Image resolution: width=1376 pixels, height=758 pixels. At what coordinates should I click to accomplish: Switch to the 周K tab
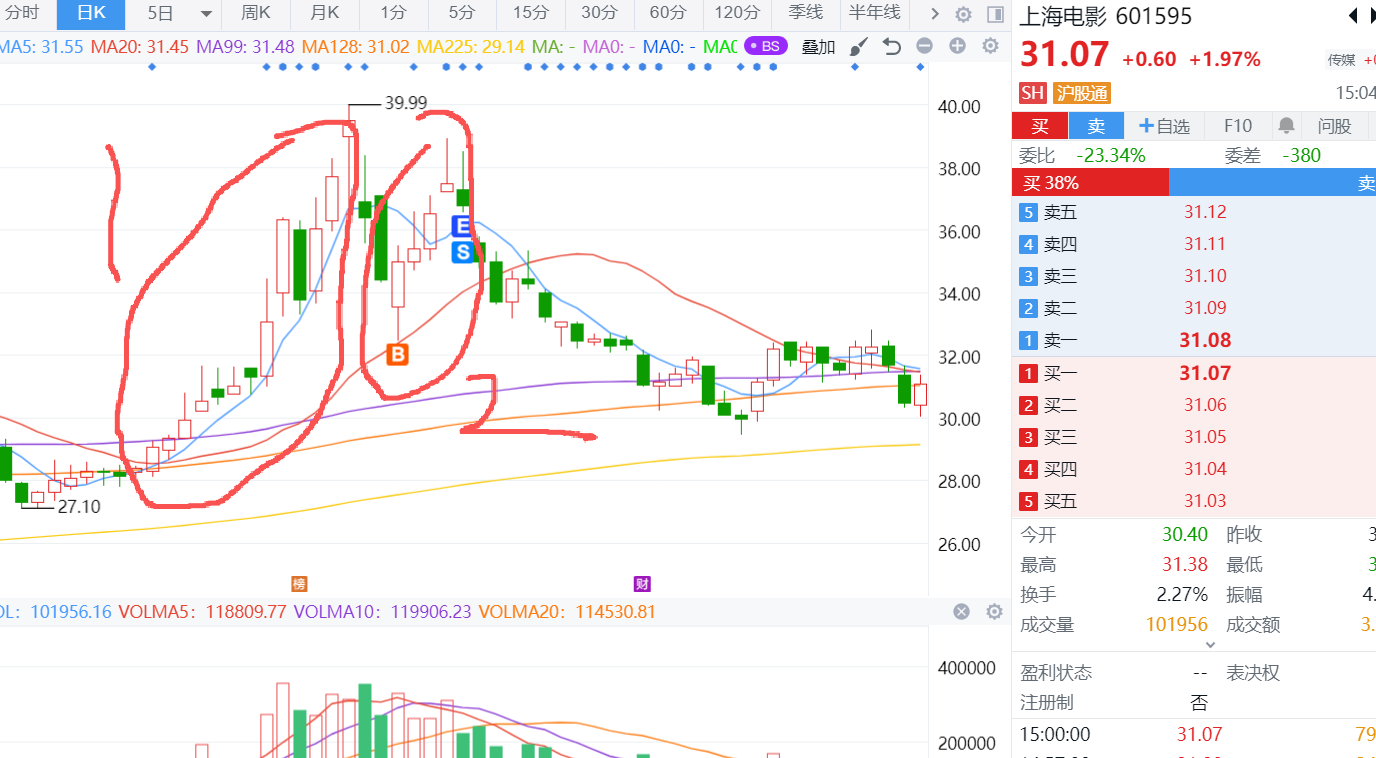coord(256,14)
